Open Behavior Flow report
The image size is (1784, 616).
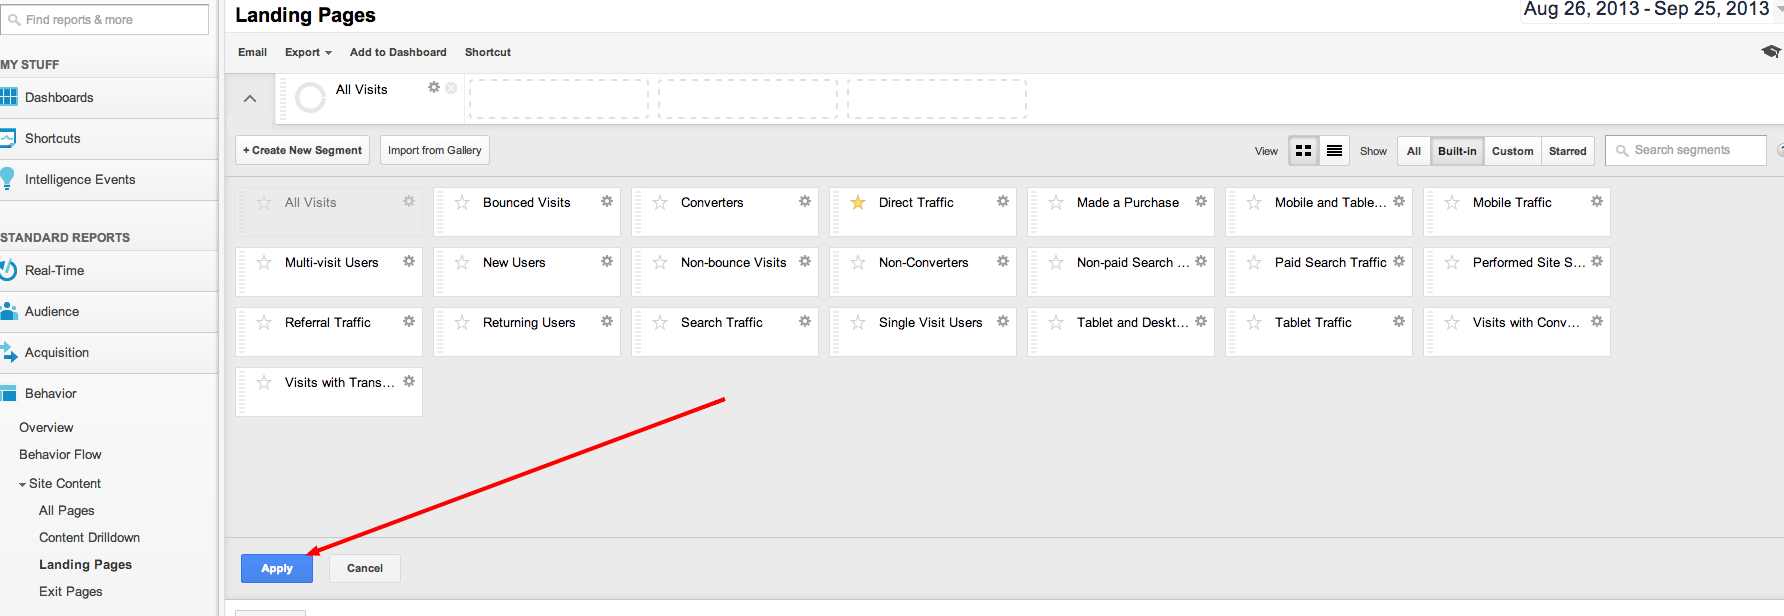point(60,454)
